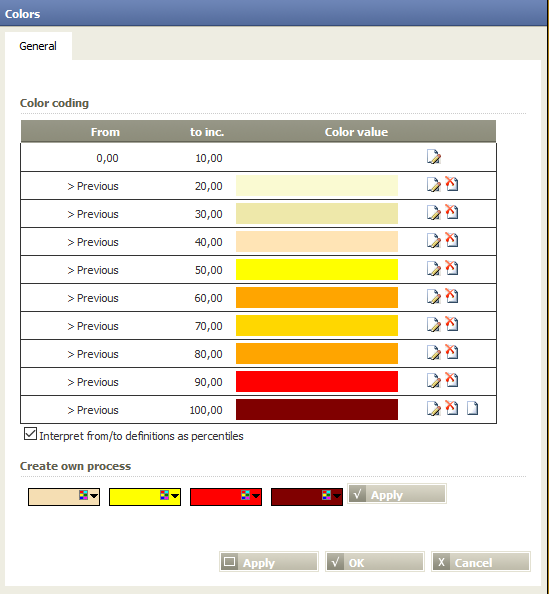Delete the 40,00 color row
This screenshot has width=549, height=594.
pyautogui.click(x=451, y=240)
